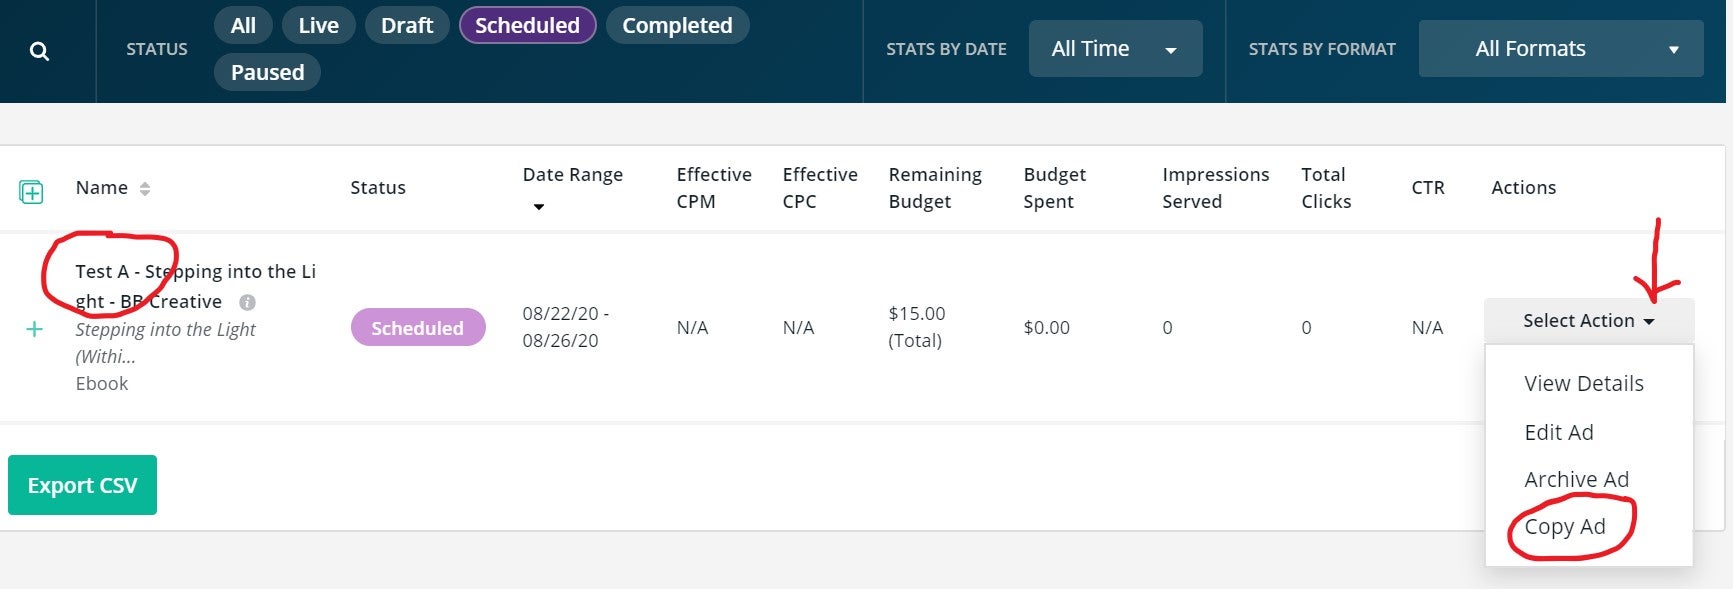Image resolution: width=1733 pixels, height=589 pixels.
Task: Open the All Time date dropdown
Action: [x=1115, y=49]
